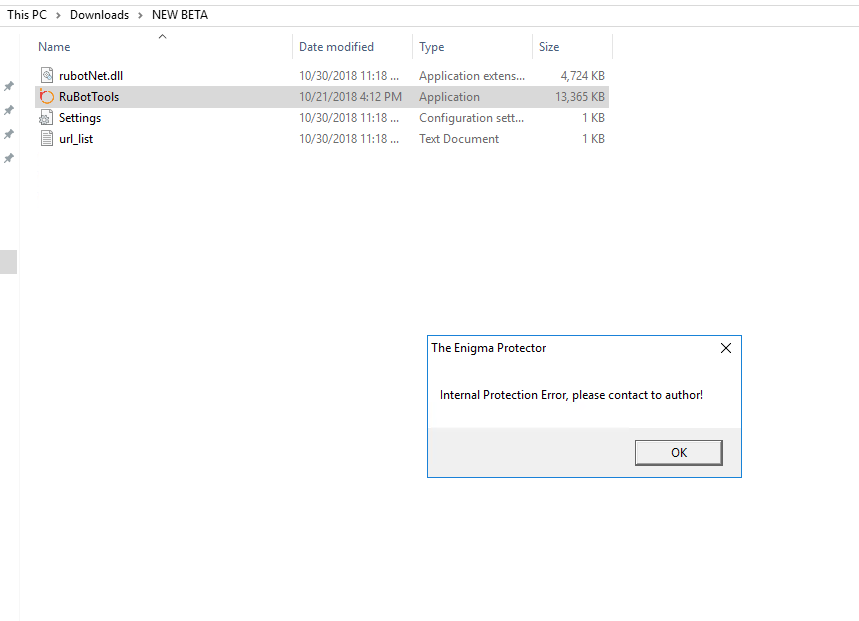This screenshot has height=621, width=859.
Task: Click the topmost pin icon in the sidebar
Action: click(9, 87)
